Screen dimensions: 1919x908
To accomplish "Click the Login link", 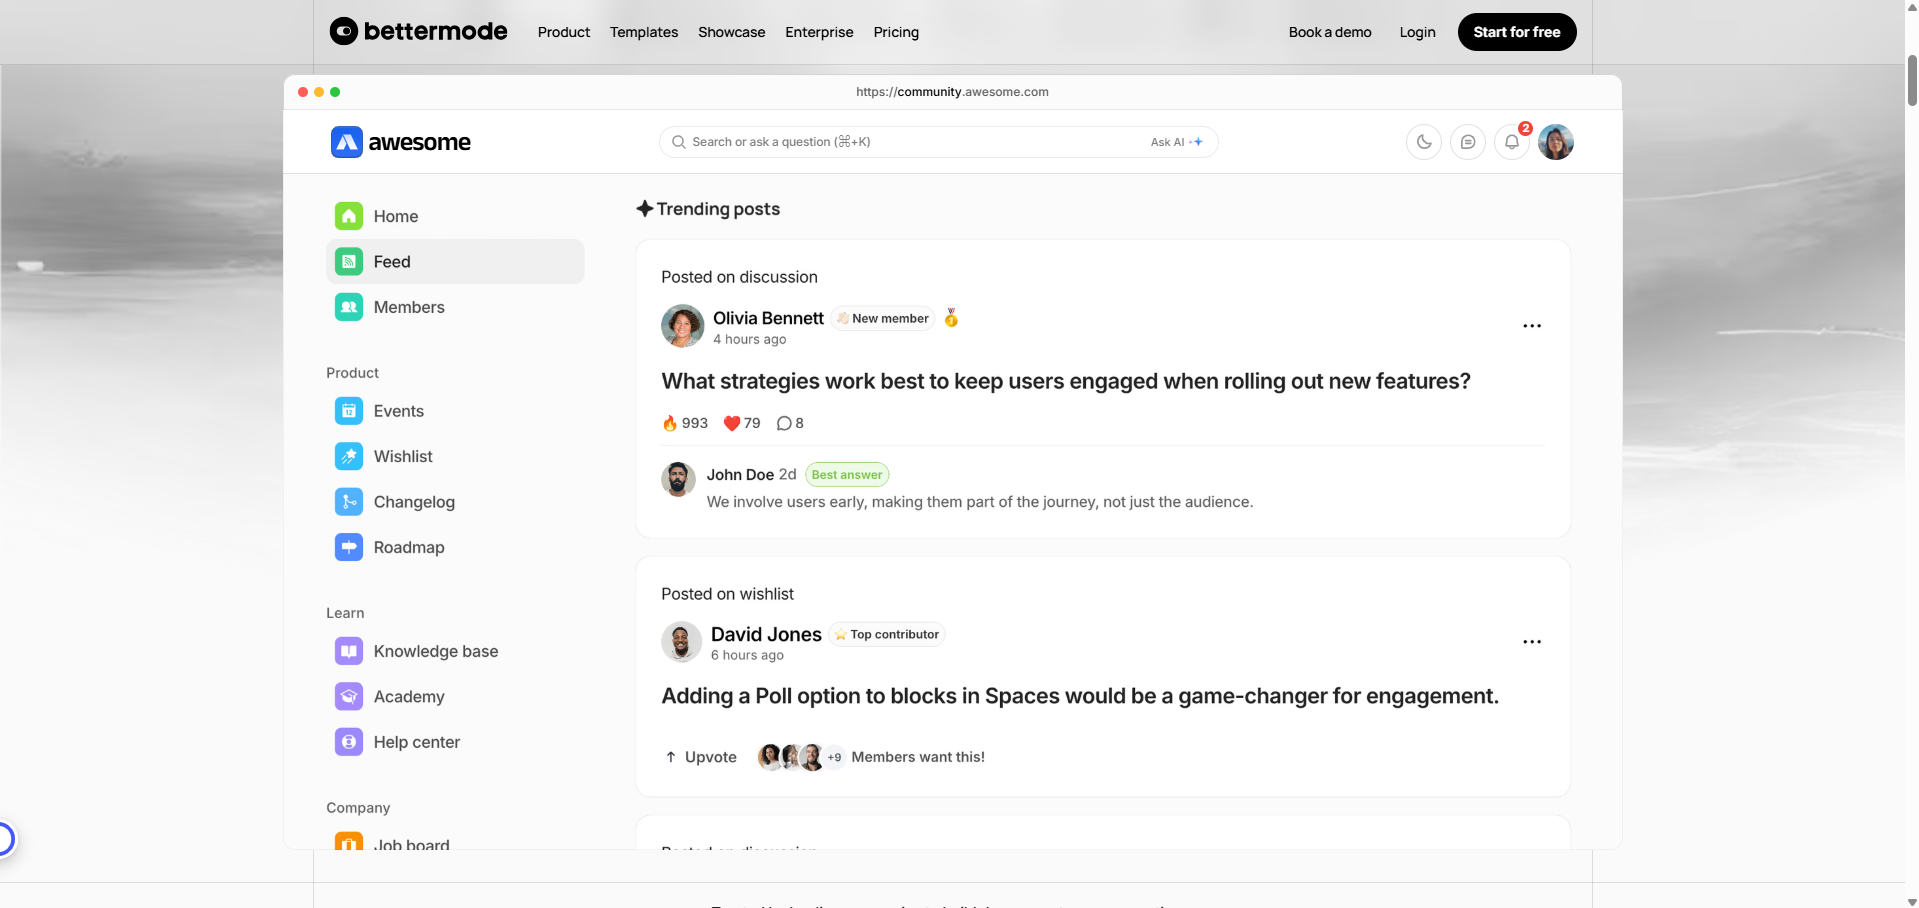I will pos(1417,32).
